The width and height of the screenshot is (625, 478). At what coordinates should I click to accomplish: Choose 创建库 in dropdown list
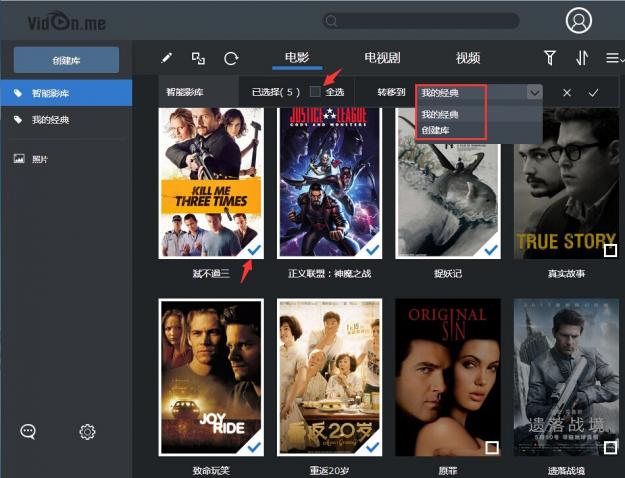coord(479,130)
